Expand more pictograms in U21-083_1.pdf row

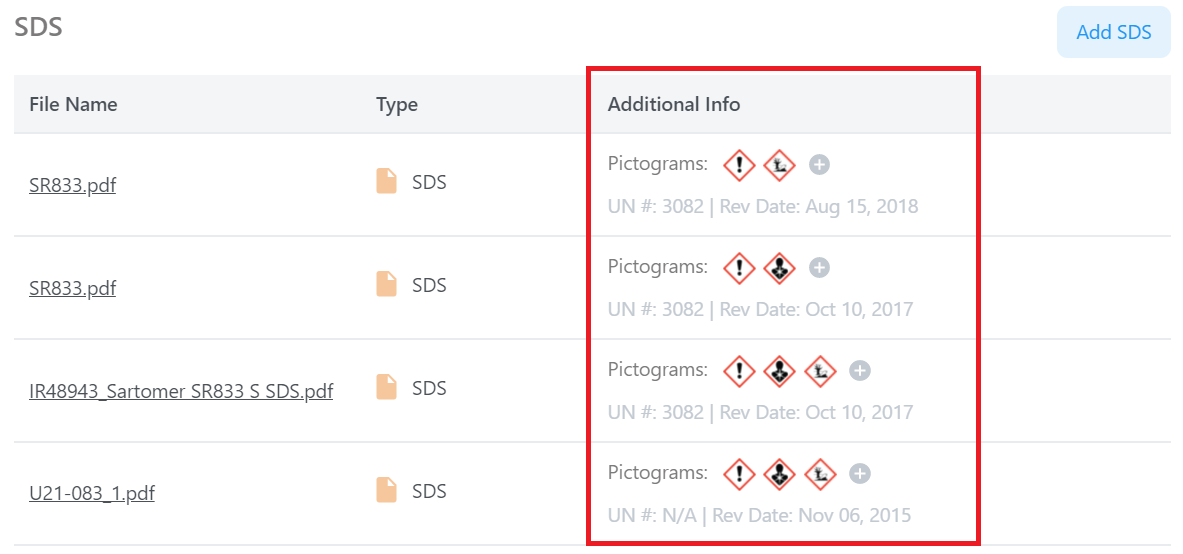point(860,473)
